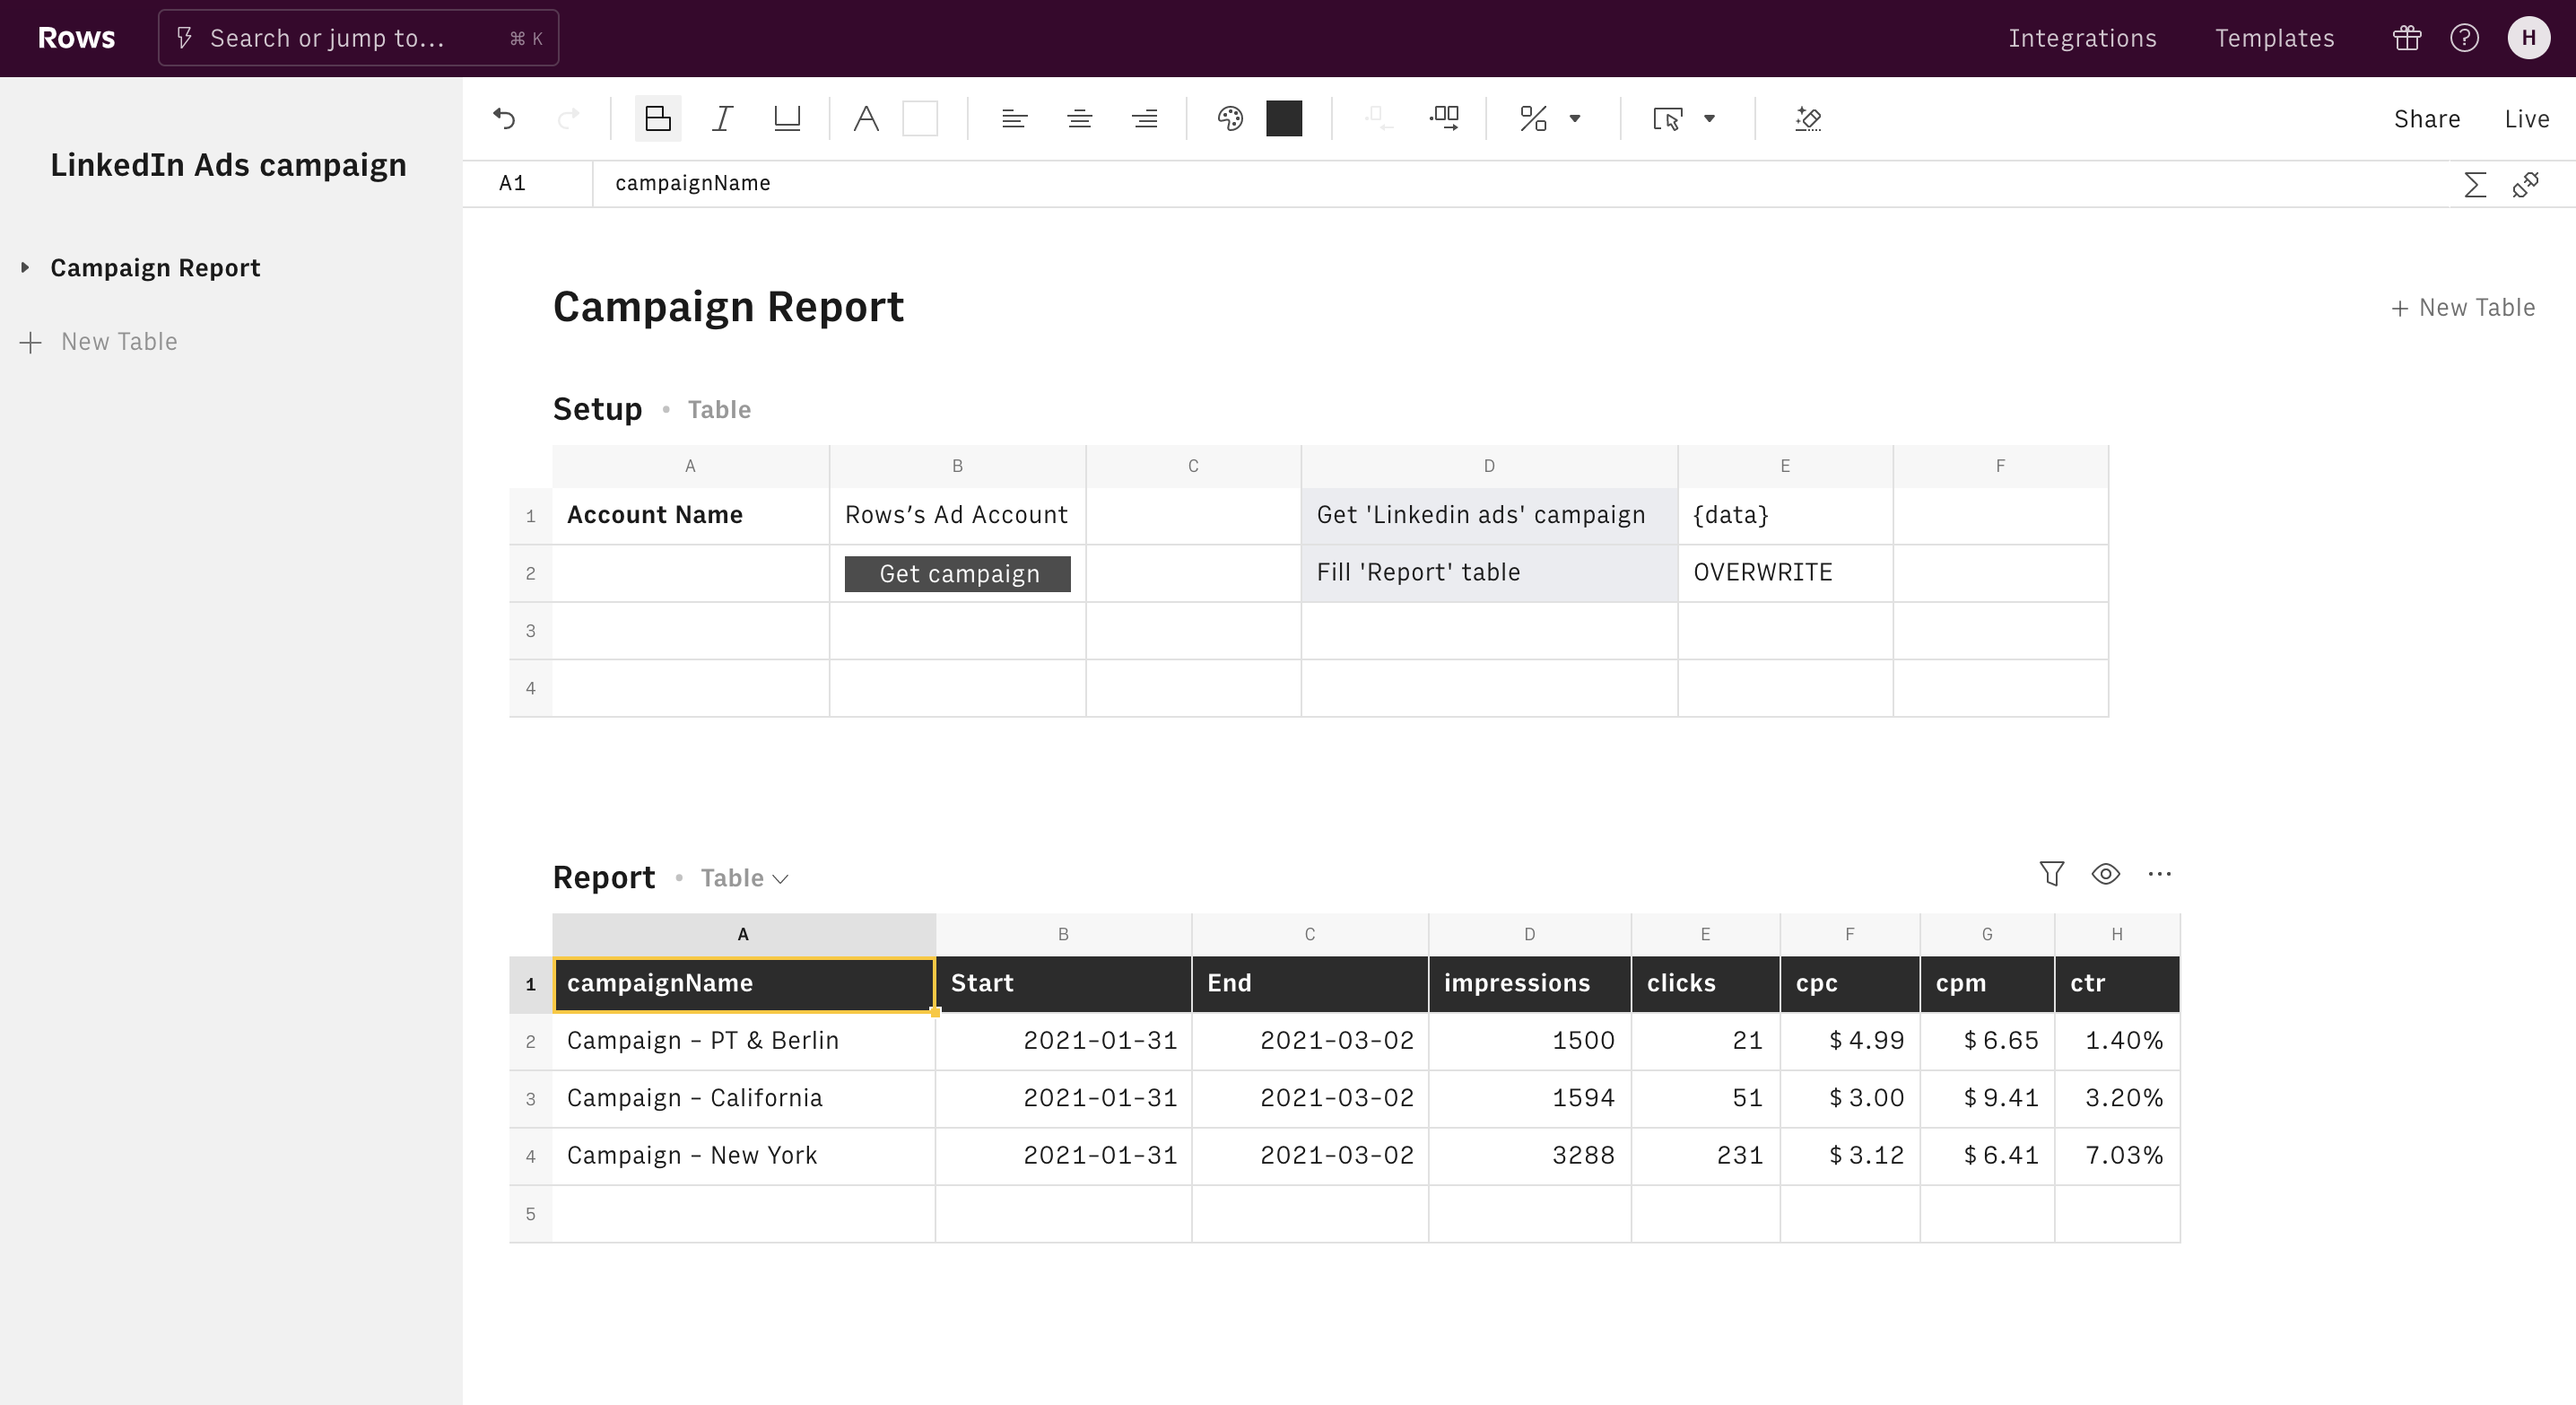Viewport: 2576px width, 1405px height.
Task: Select the {data} cell
Action: click(1785, 516)
